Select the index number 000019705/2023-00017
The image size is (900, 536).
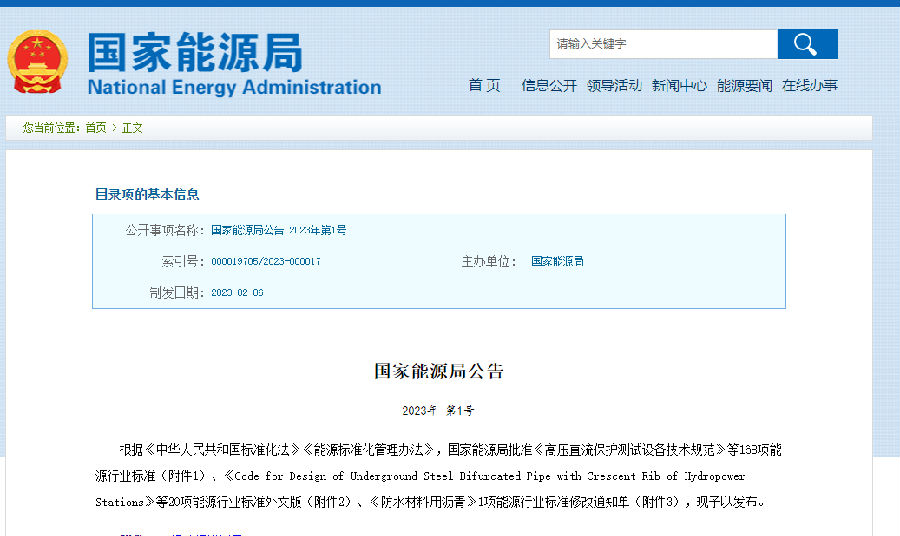(266, 262)
